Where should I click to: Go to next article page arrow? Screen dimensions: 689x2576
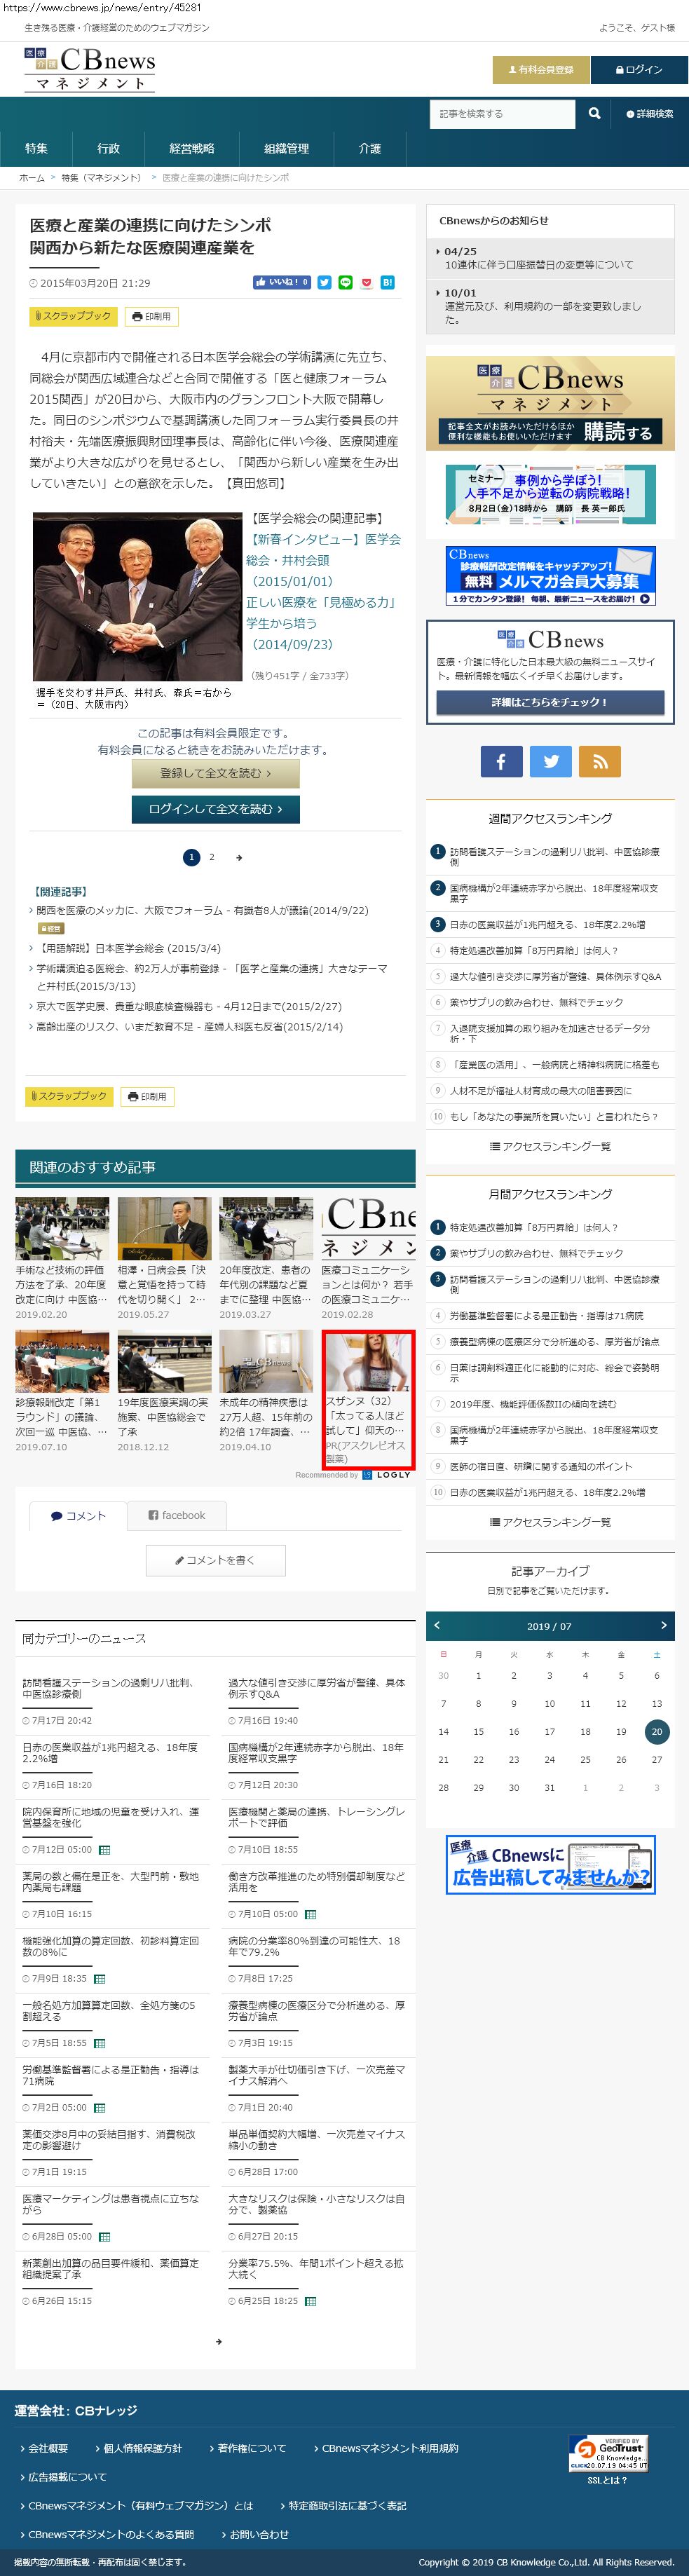[x=238, y=857]
